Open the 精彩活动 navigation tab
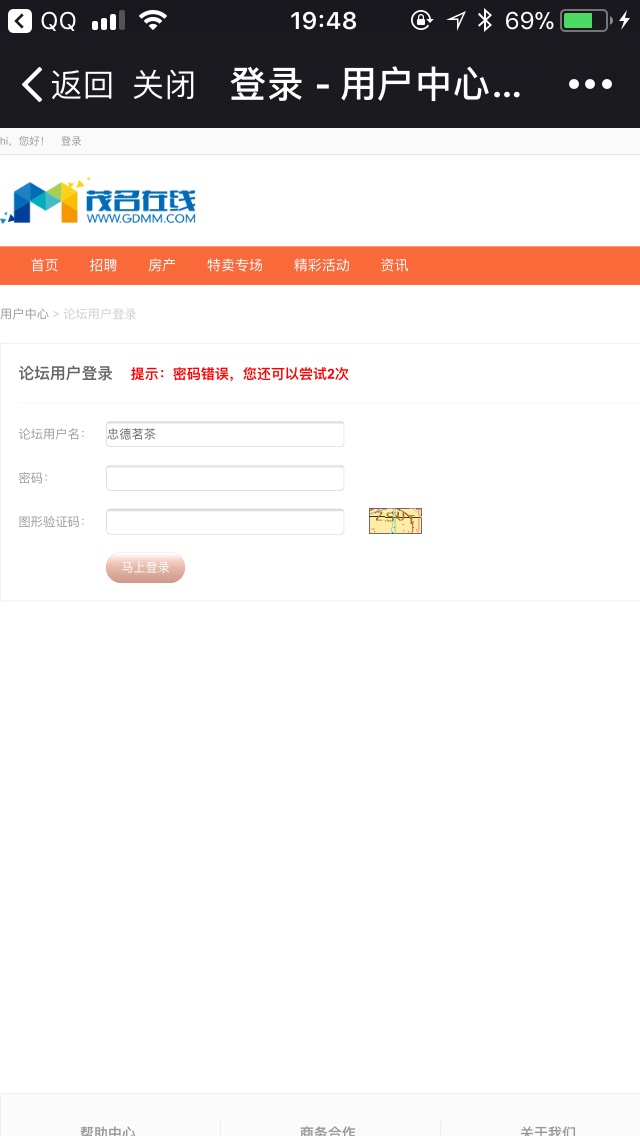 coord(322,265)
